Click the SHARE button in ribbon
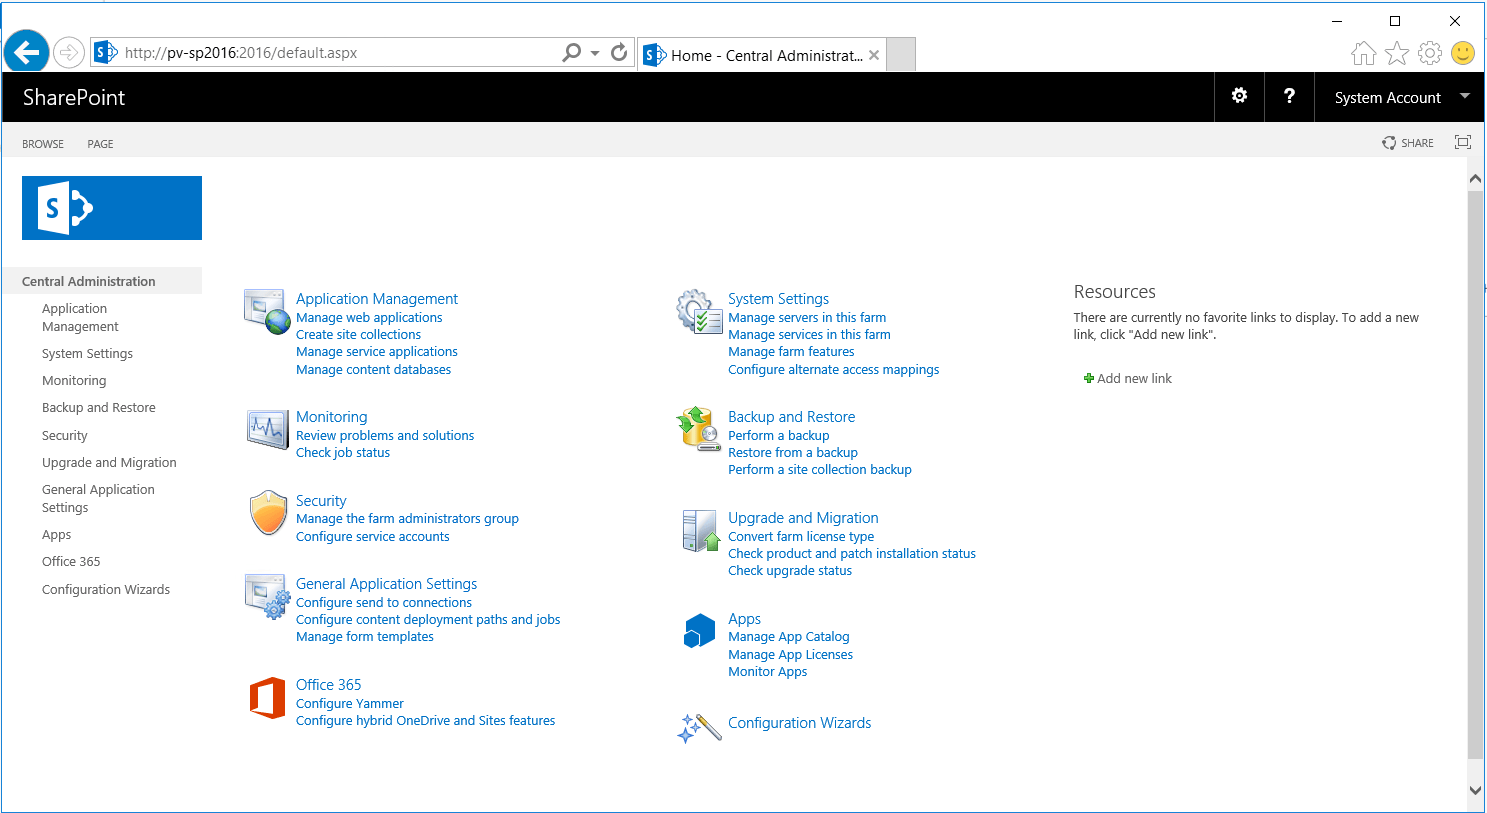Screen dimensions: 1487x813 [1408, 143]
